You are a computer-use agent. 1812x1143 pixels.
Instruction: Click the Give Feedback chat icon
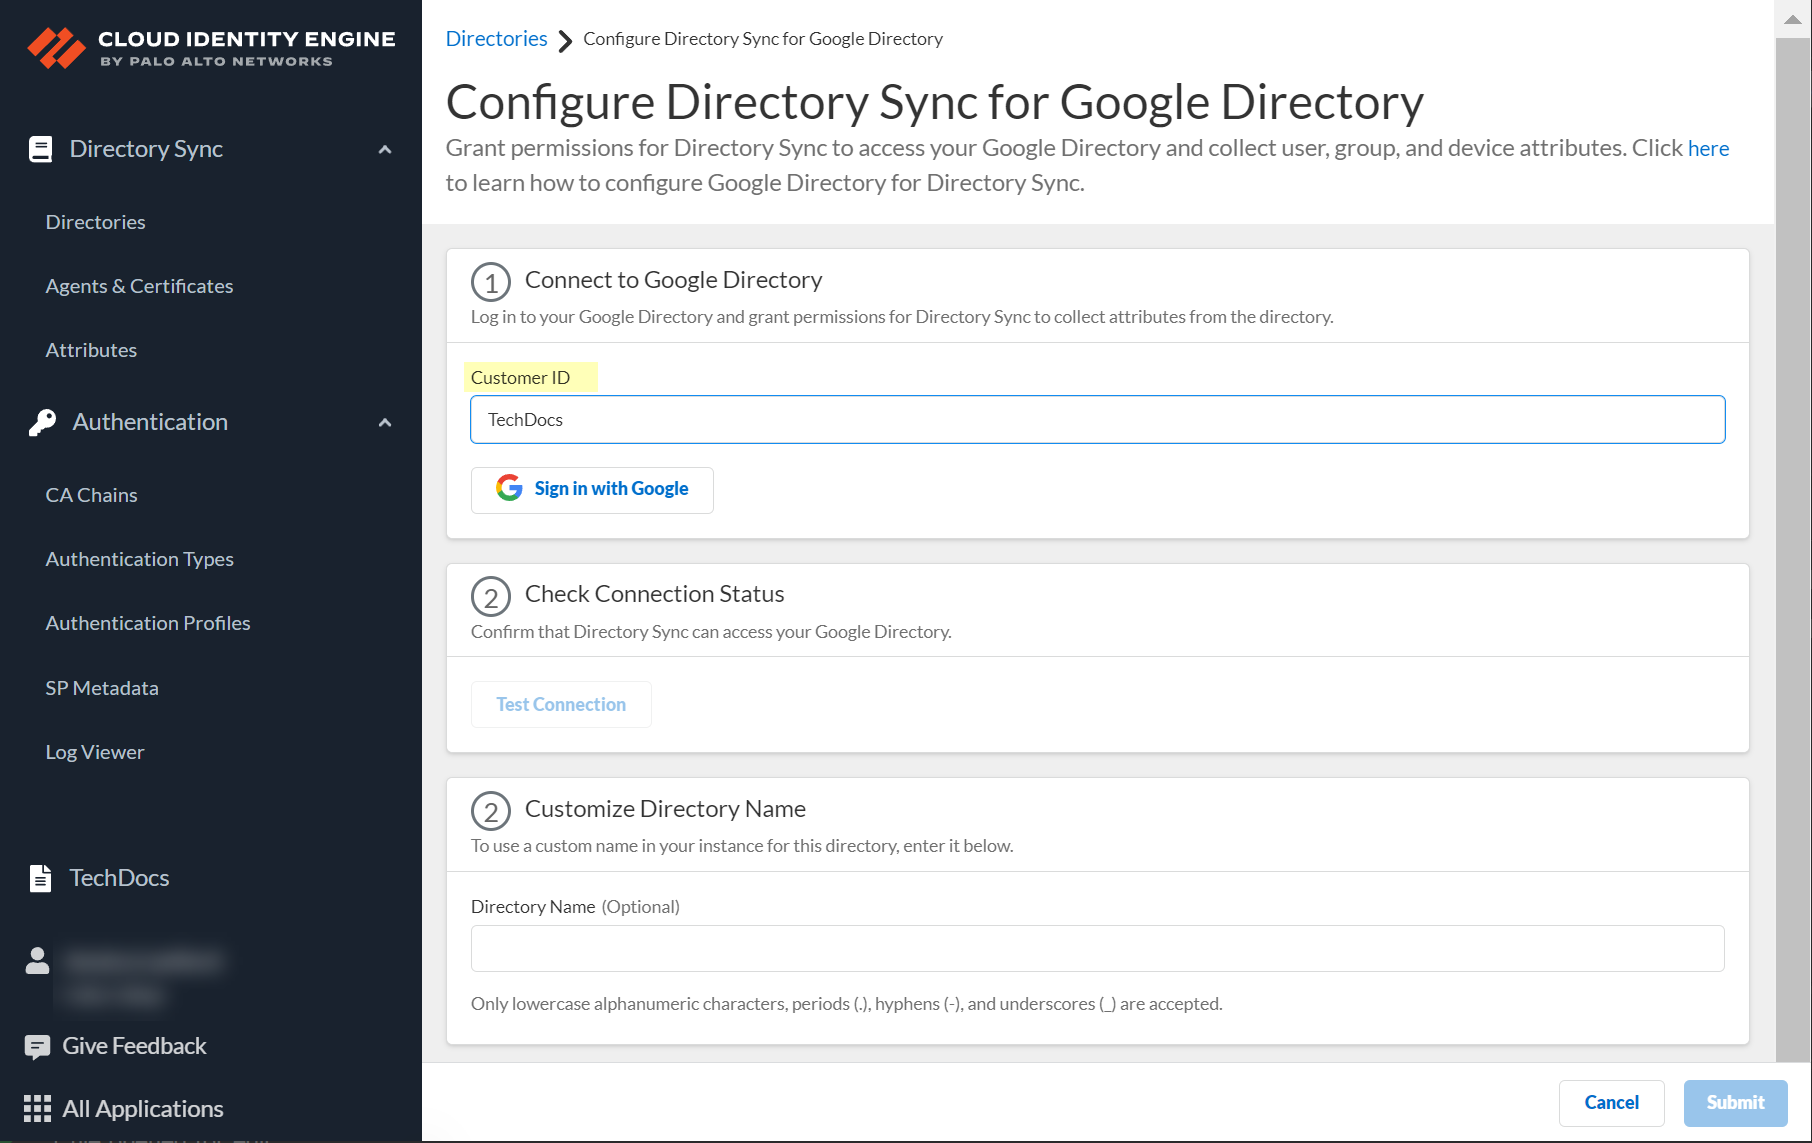pyautogui.click(x=37, y=1047)
